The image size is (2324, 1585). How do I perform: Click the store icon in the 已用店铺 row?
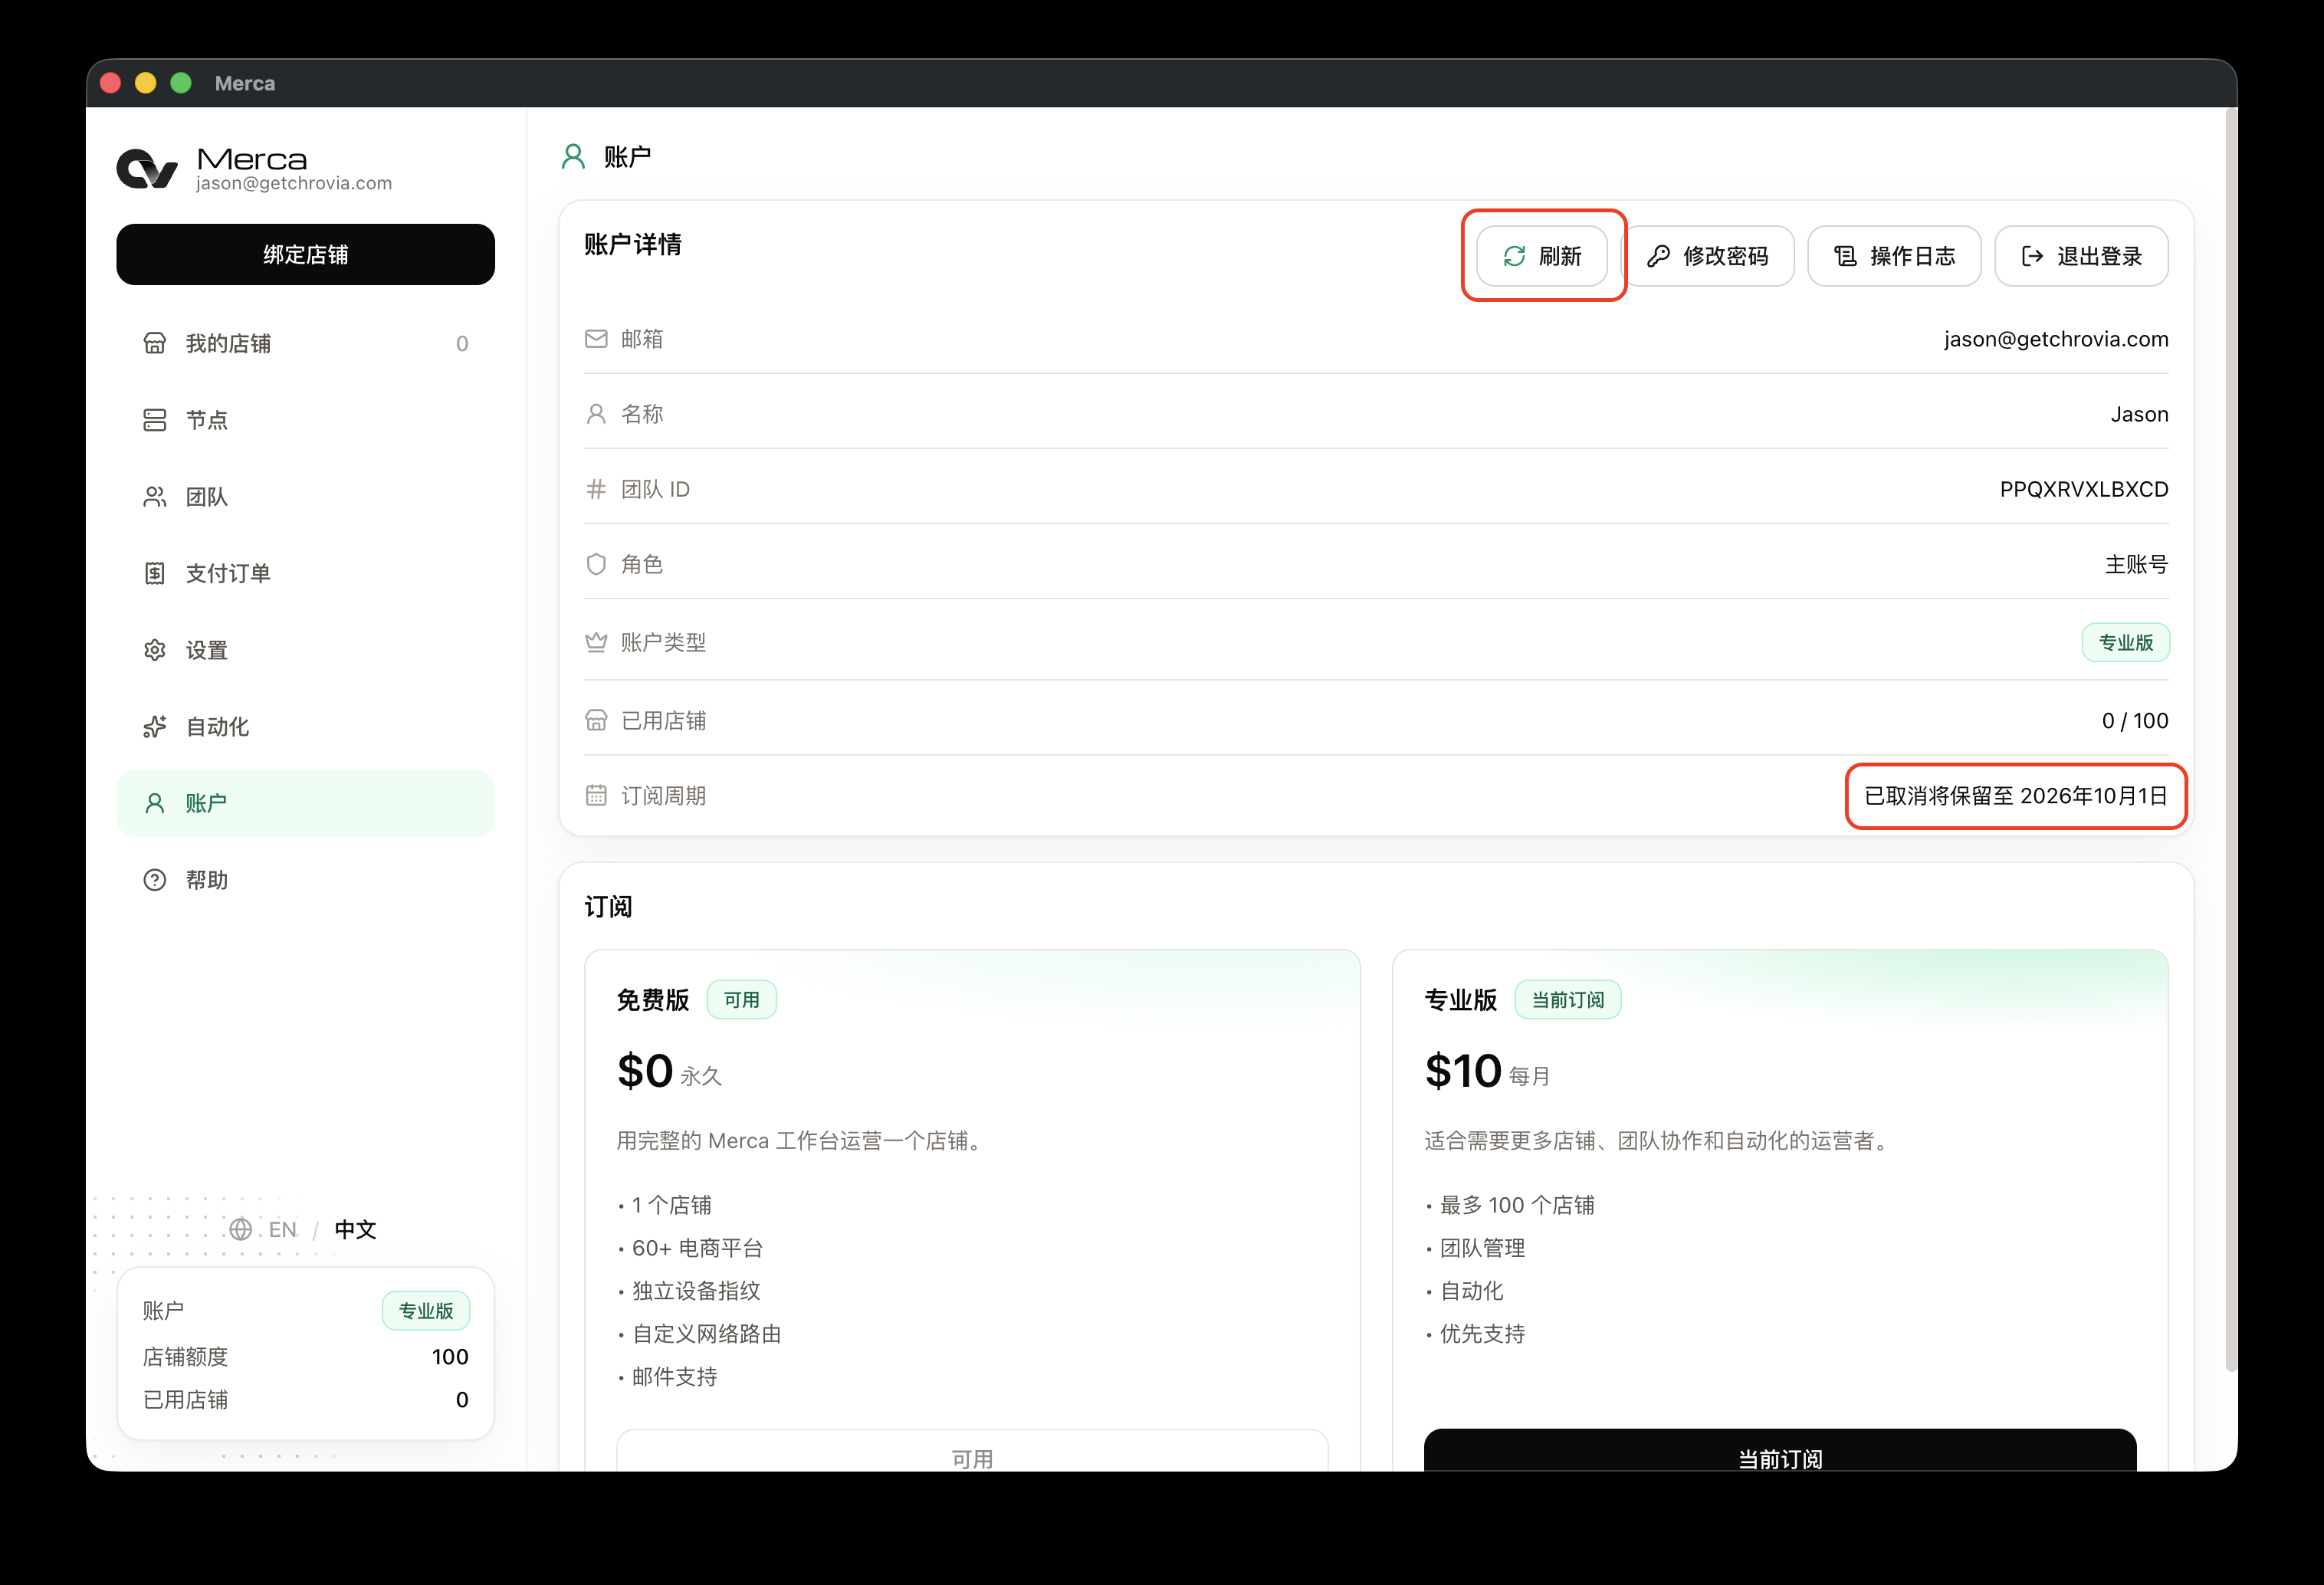(x=596, y=720)
